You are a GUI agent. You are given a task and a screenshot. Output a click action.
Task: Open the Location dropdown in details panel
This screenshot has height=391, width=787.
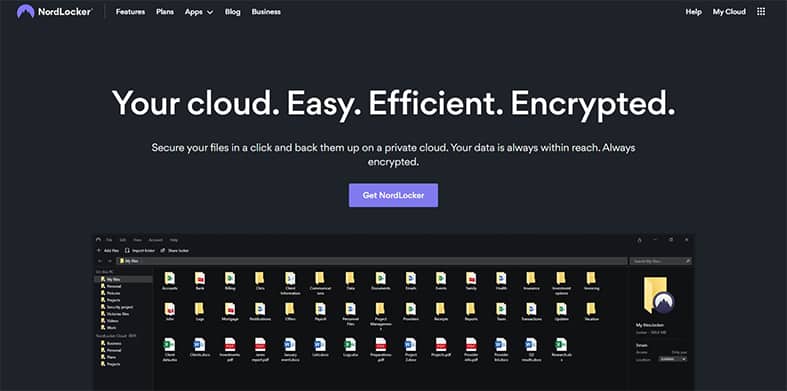673,359
